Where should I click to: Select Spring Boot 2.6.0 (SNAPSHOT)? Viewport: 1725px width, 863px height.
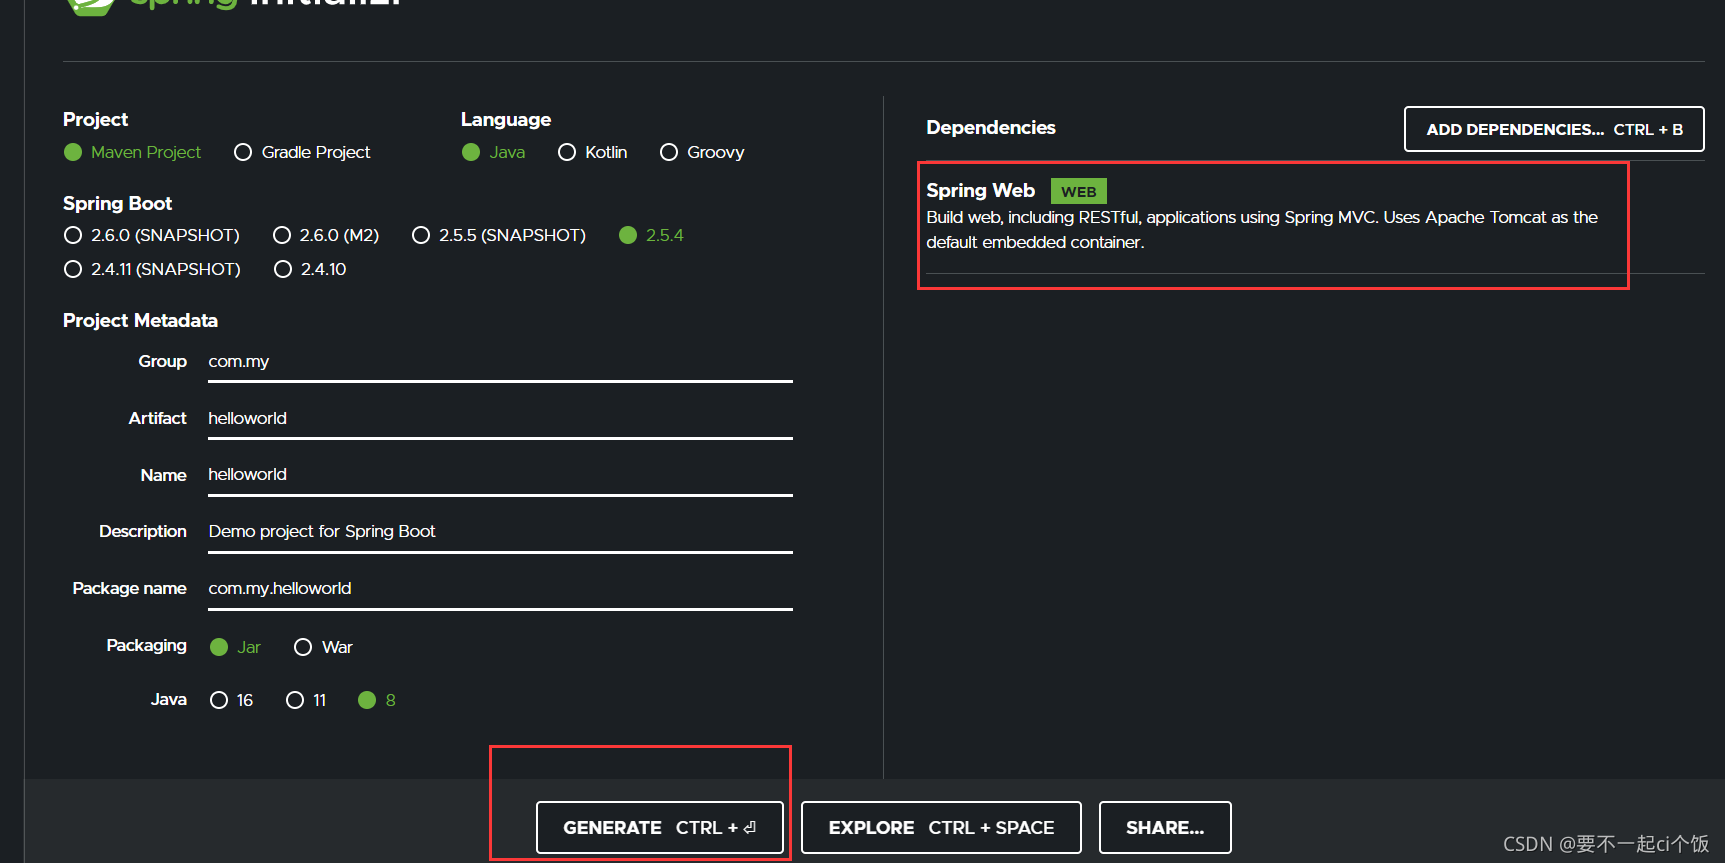click(x=151, y=235)
